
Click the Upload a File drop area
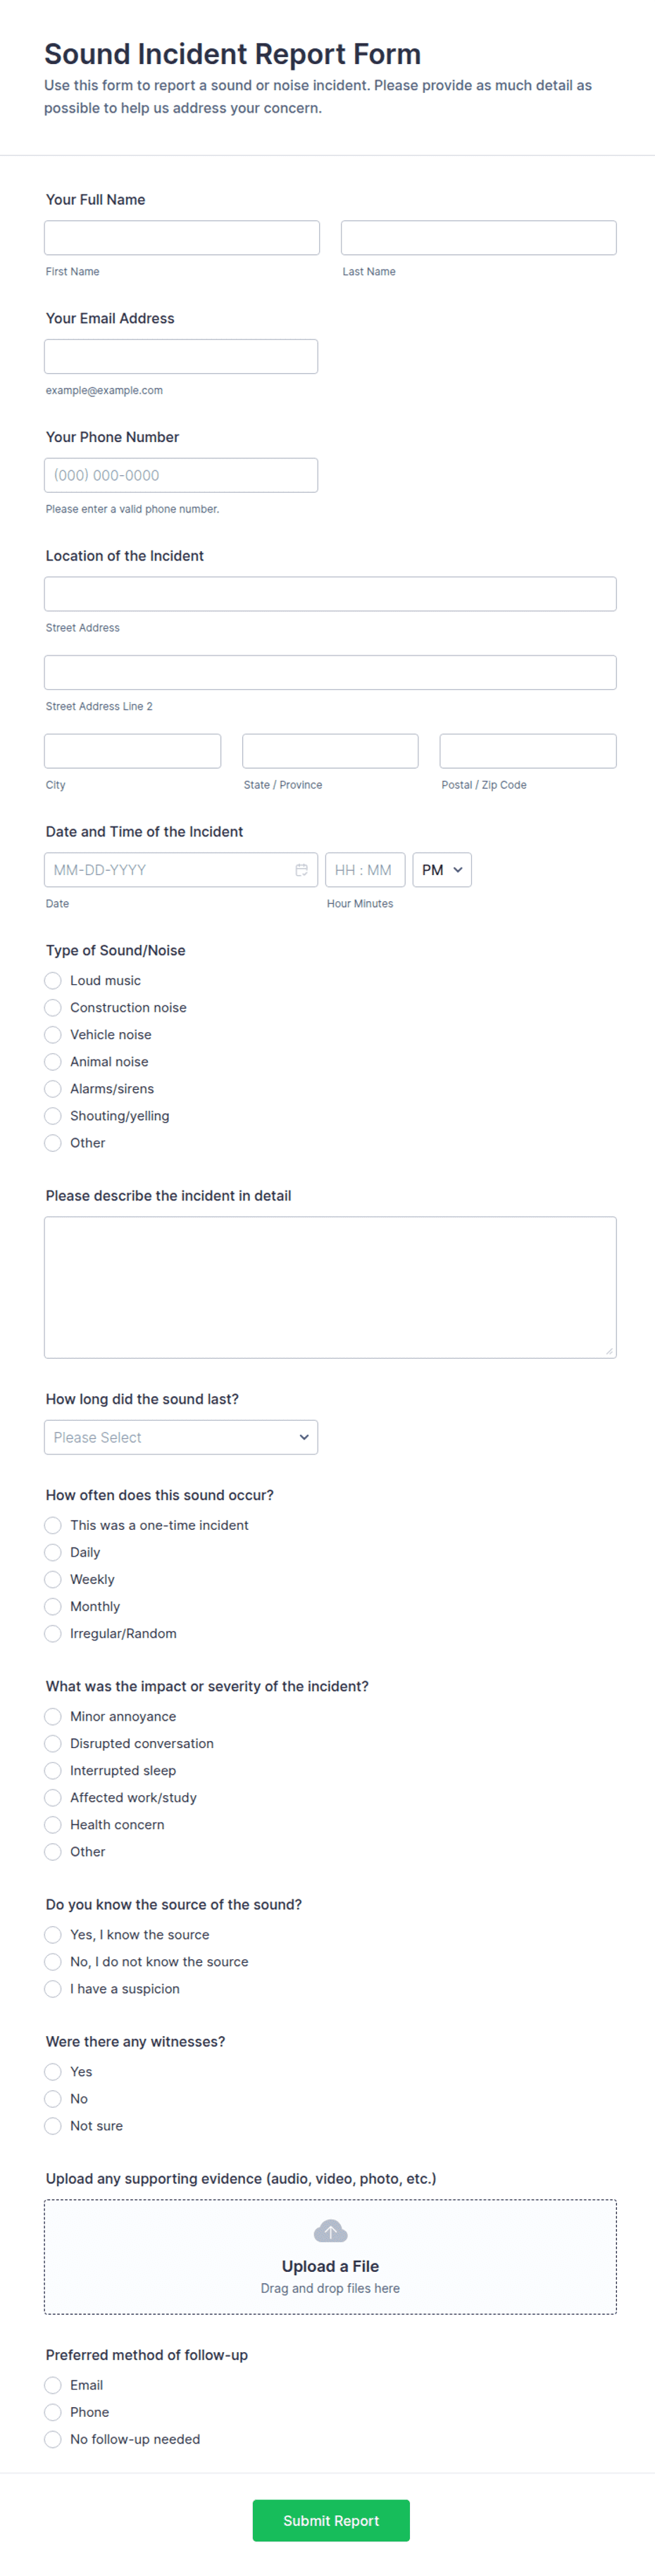click(330, 2257)
